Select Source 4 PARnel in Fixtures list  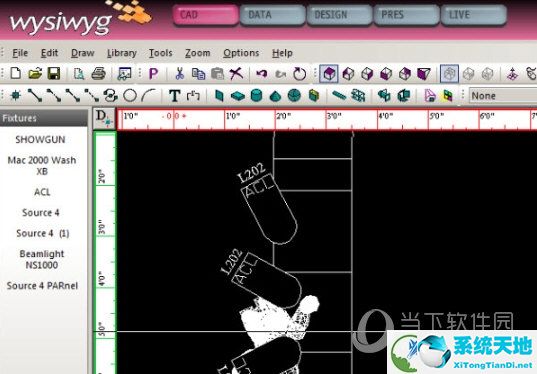pyautogui.click(x=42, y=286)
